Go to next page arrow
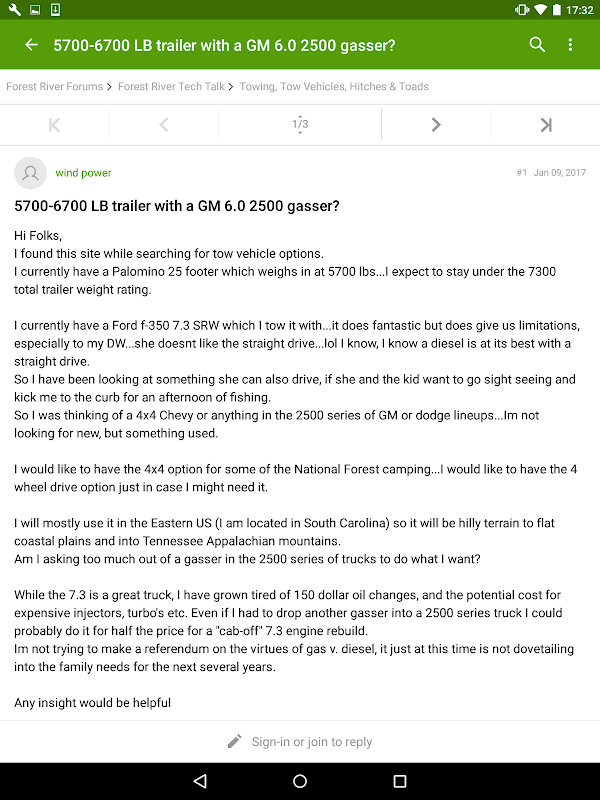 pos(435,125)
